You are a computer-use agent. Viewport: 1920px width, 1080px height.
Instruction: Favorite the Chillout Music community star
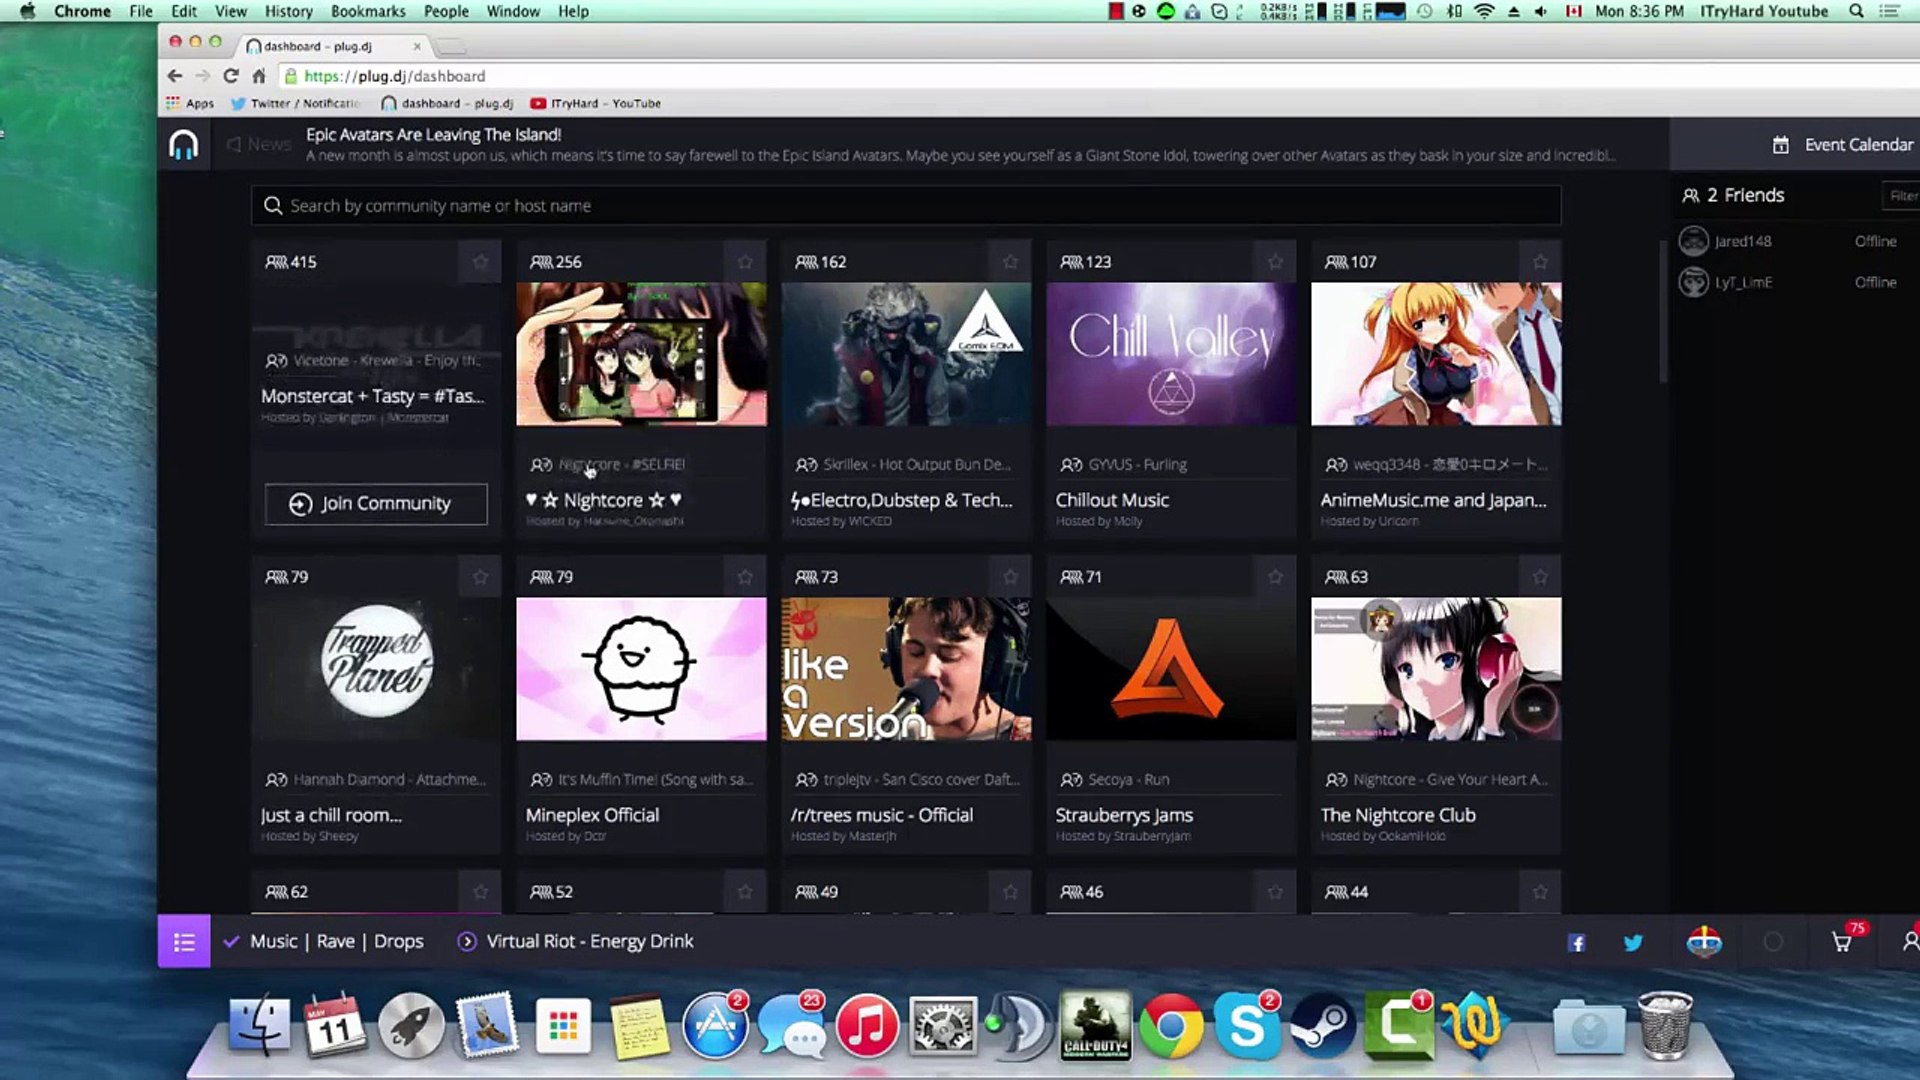(1275, 262)
